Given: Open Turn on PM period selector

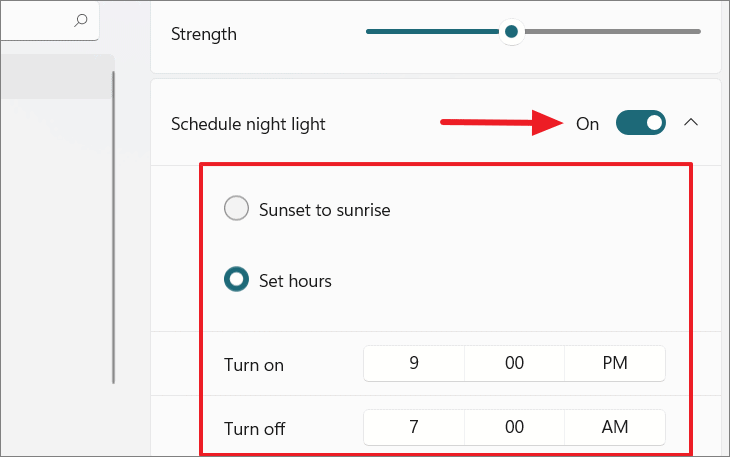Looking at the screenshot, I should [615, 363].
